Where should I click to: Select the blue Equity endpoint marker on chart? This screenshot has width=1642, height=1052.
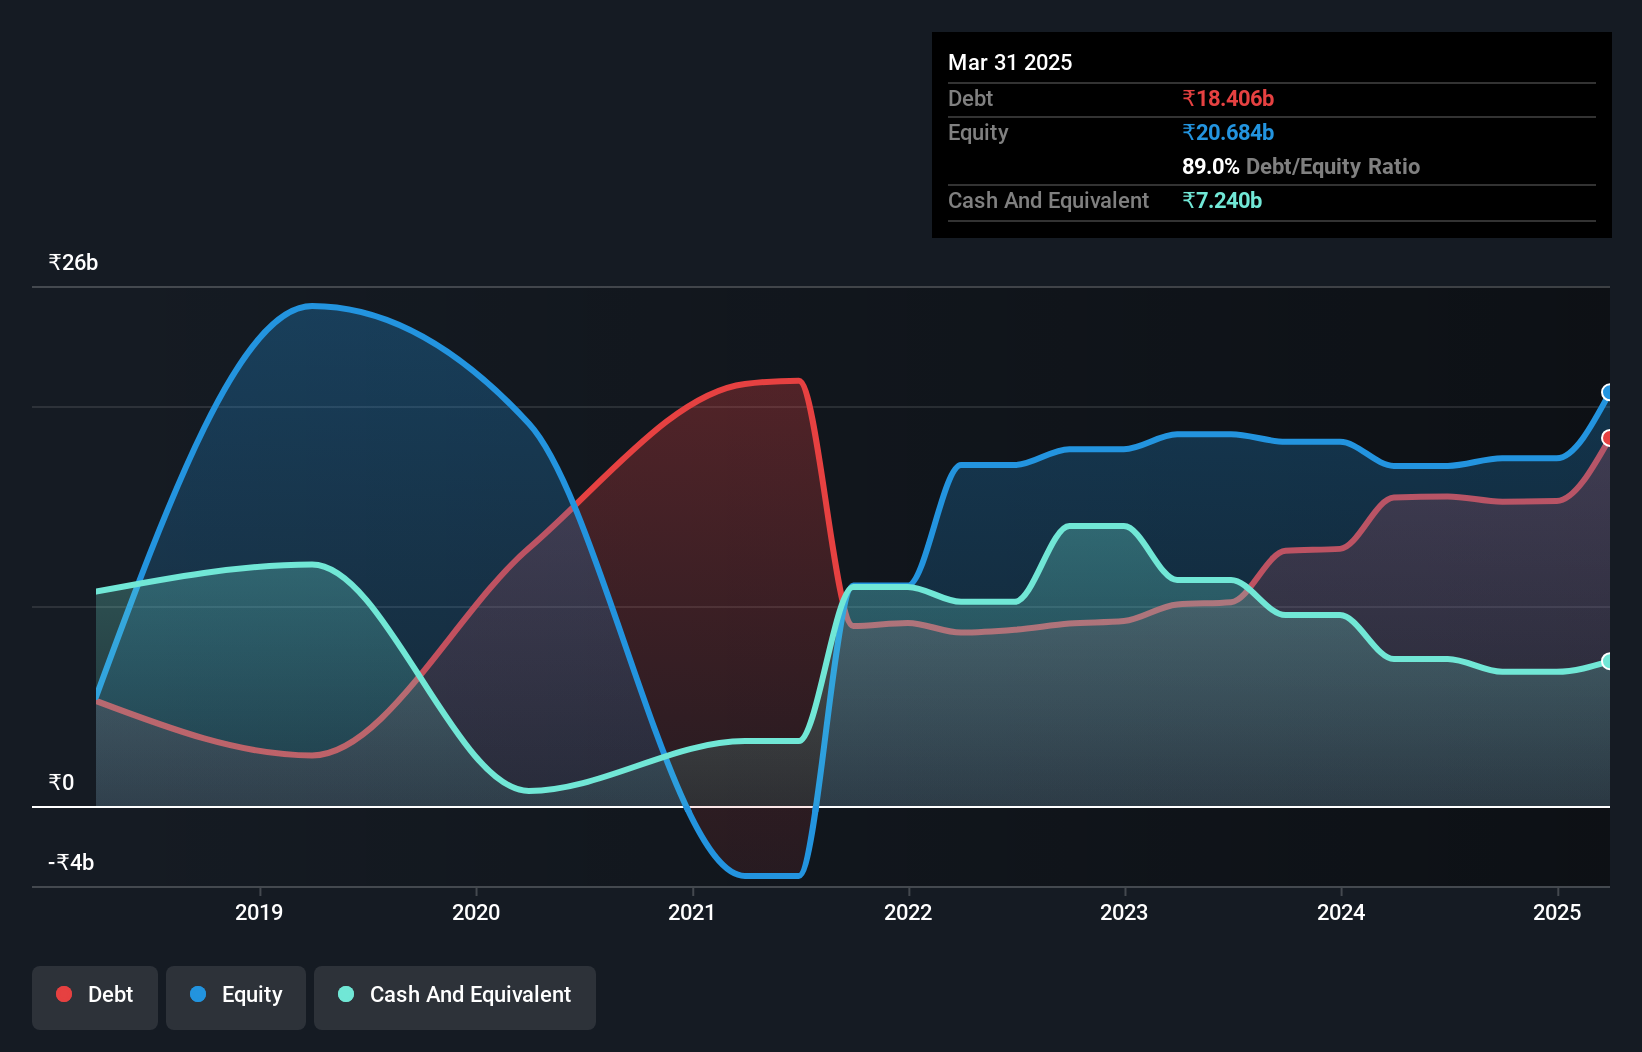click(1607, 394)
